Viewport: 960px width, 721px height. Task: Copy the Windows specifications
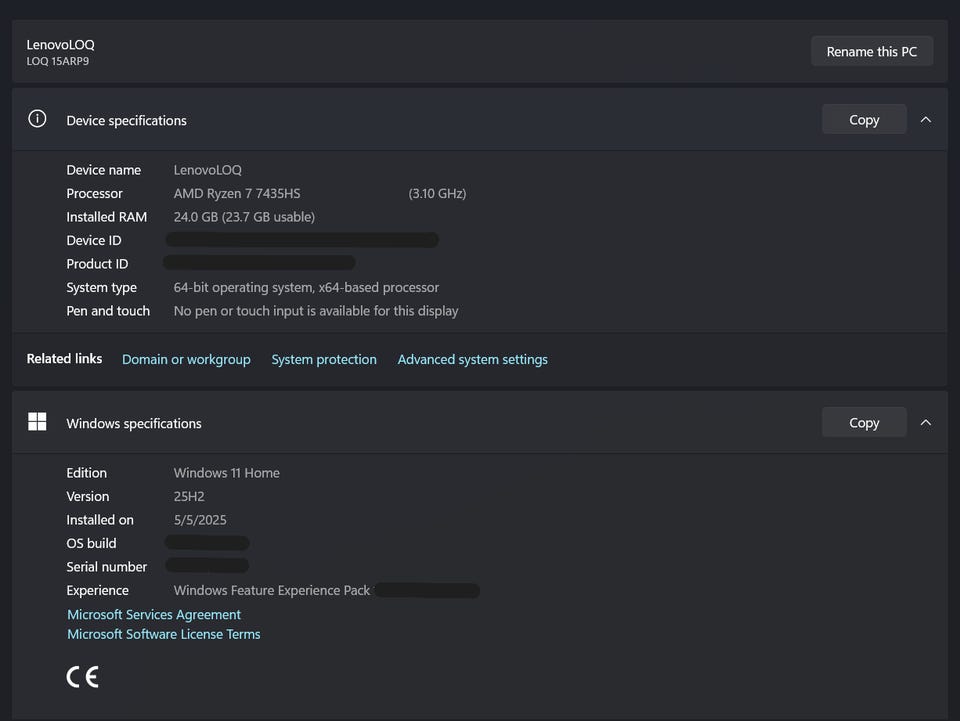pyautogui.click(x=863, y=423)
